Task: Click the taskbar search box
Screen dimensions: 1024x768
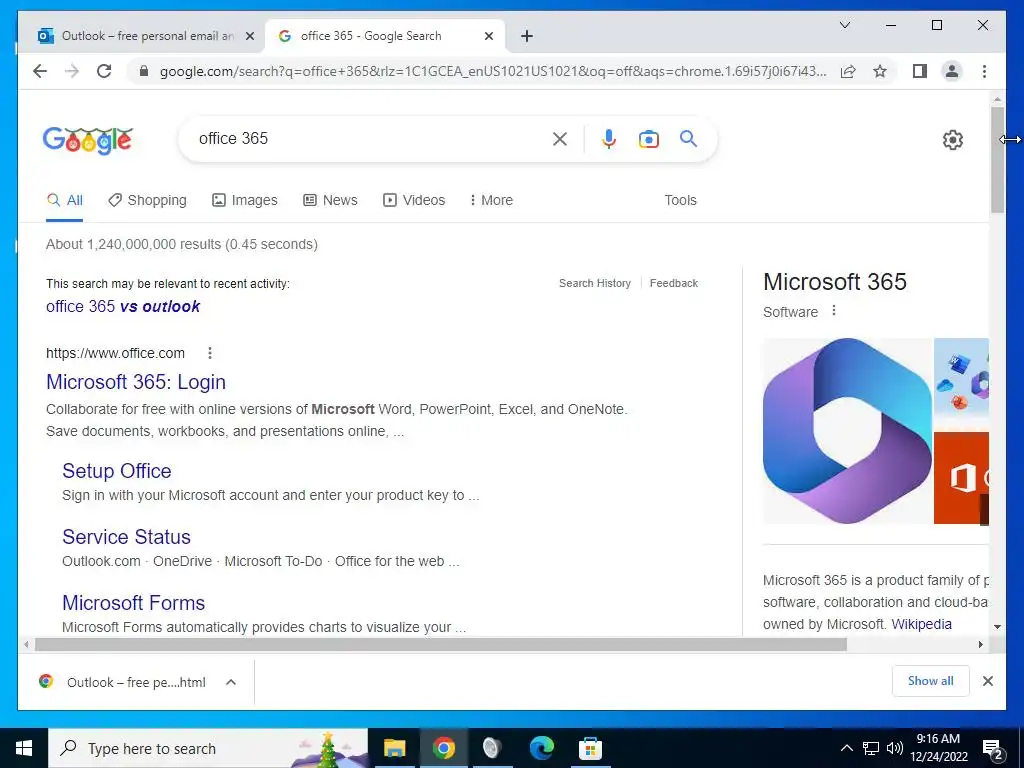Action: [208, 748]
